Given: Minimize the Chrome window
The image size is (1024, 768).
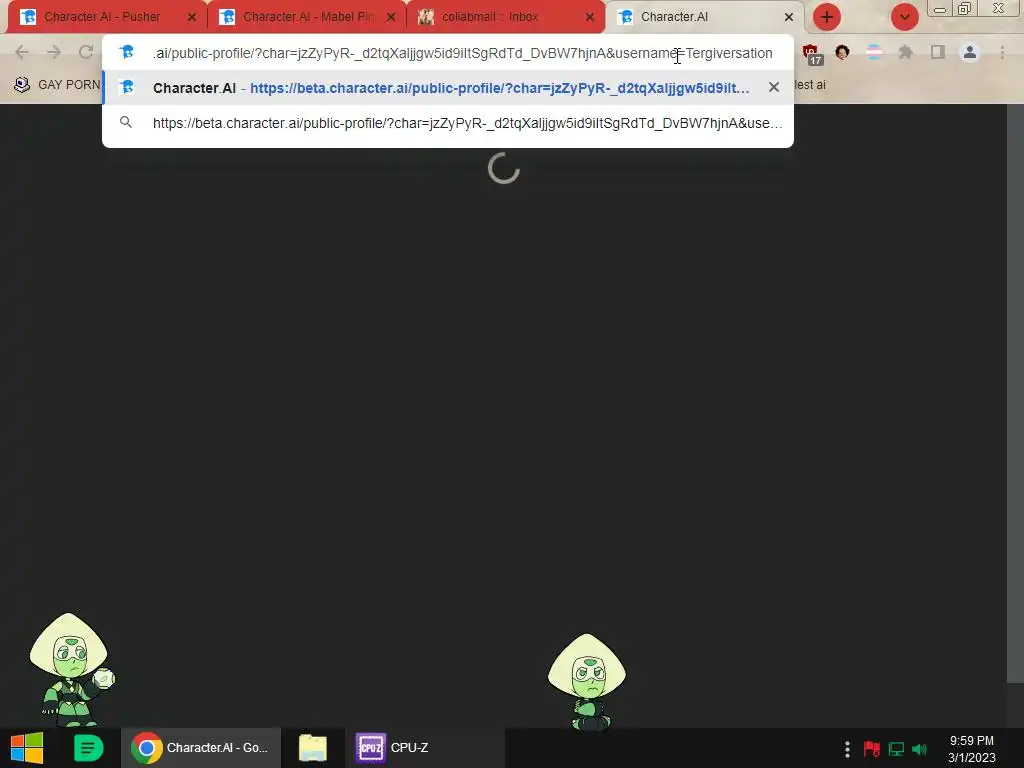Looking at the screenshot, I should coord(940,9).
